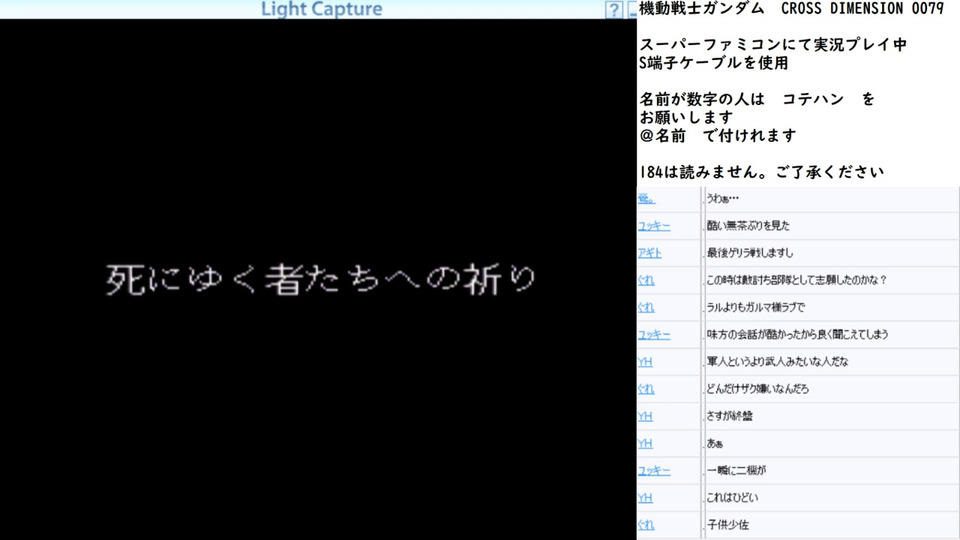Open ユッキー link beside 一瞬に二機が

click(654, 471)
